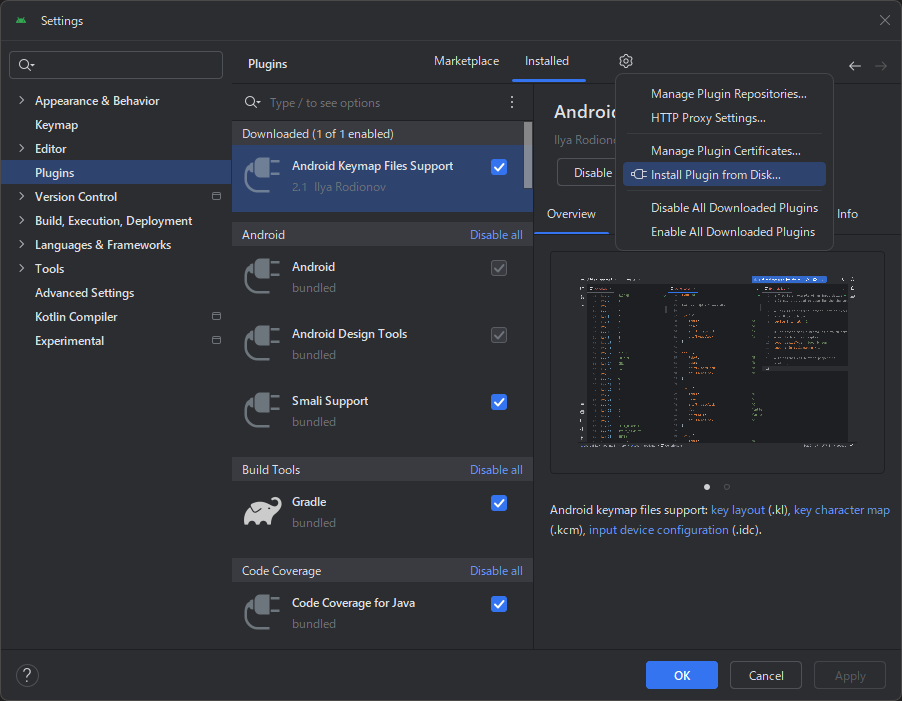Toggle the Gradle plugin checkbox
The image size is (902, 701).
[x=499, y=503]
